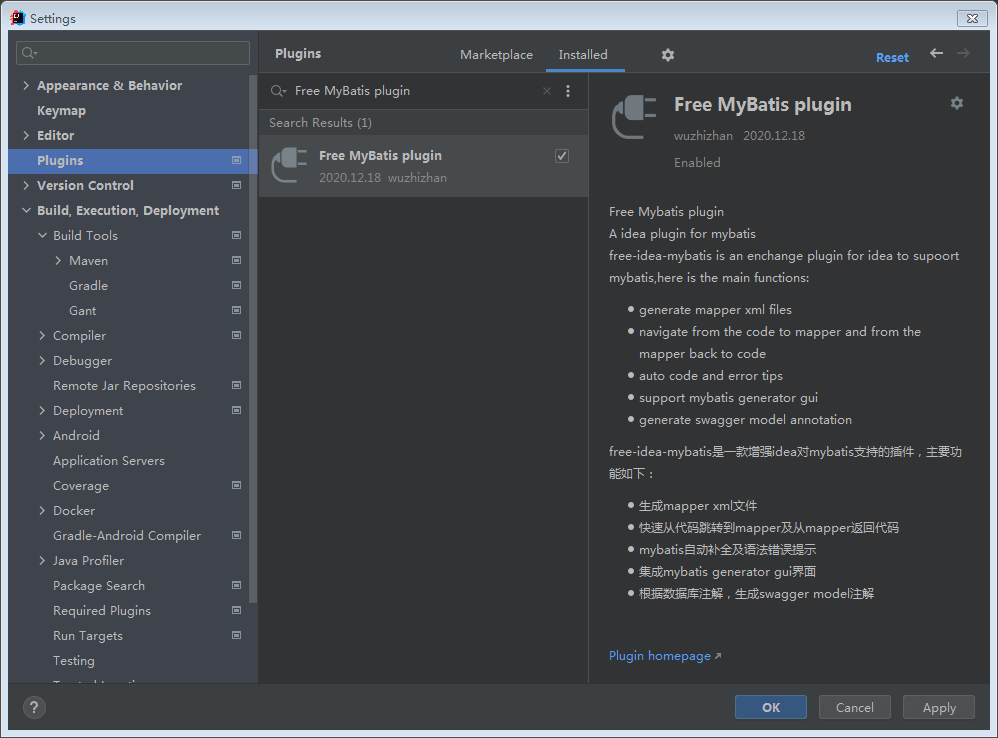Click the back navigation arrow
The image size is (998, 738).
936,54
